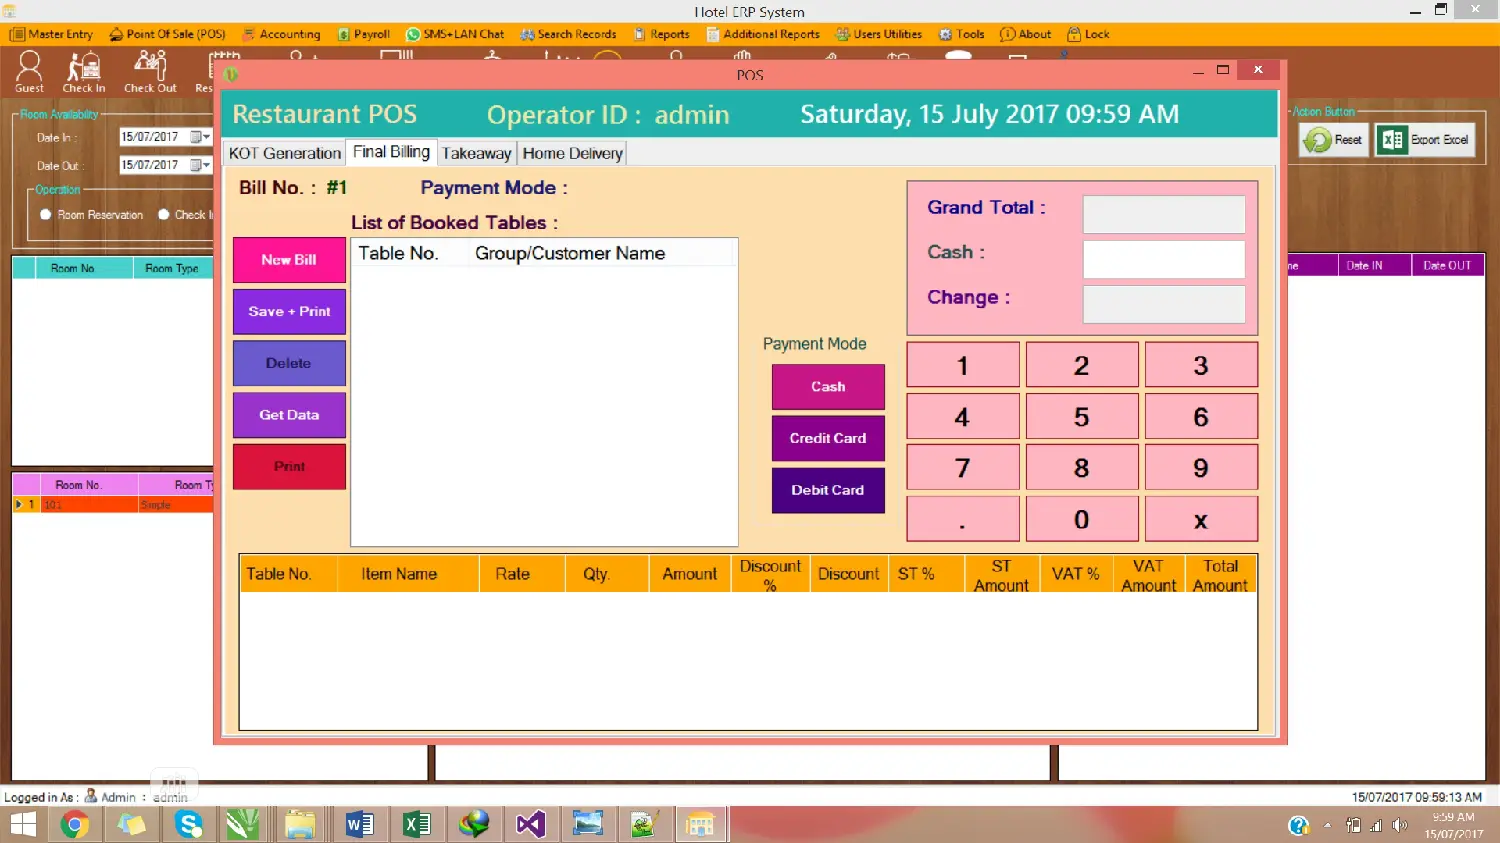The image size is (1500, 843).
Task: Click the volume icon in system tray
Action: (1400, 825)
